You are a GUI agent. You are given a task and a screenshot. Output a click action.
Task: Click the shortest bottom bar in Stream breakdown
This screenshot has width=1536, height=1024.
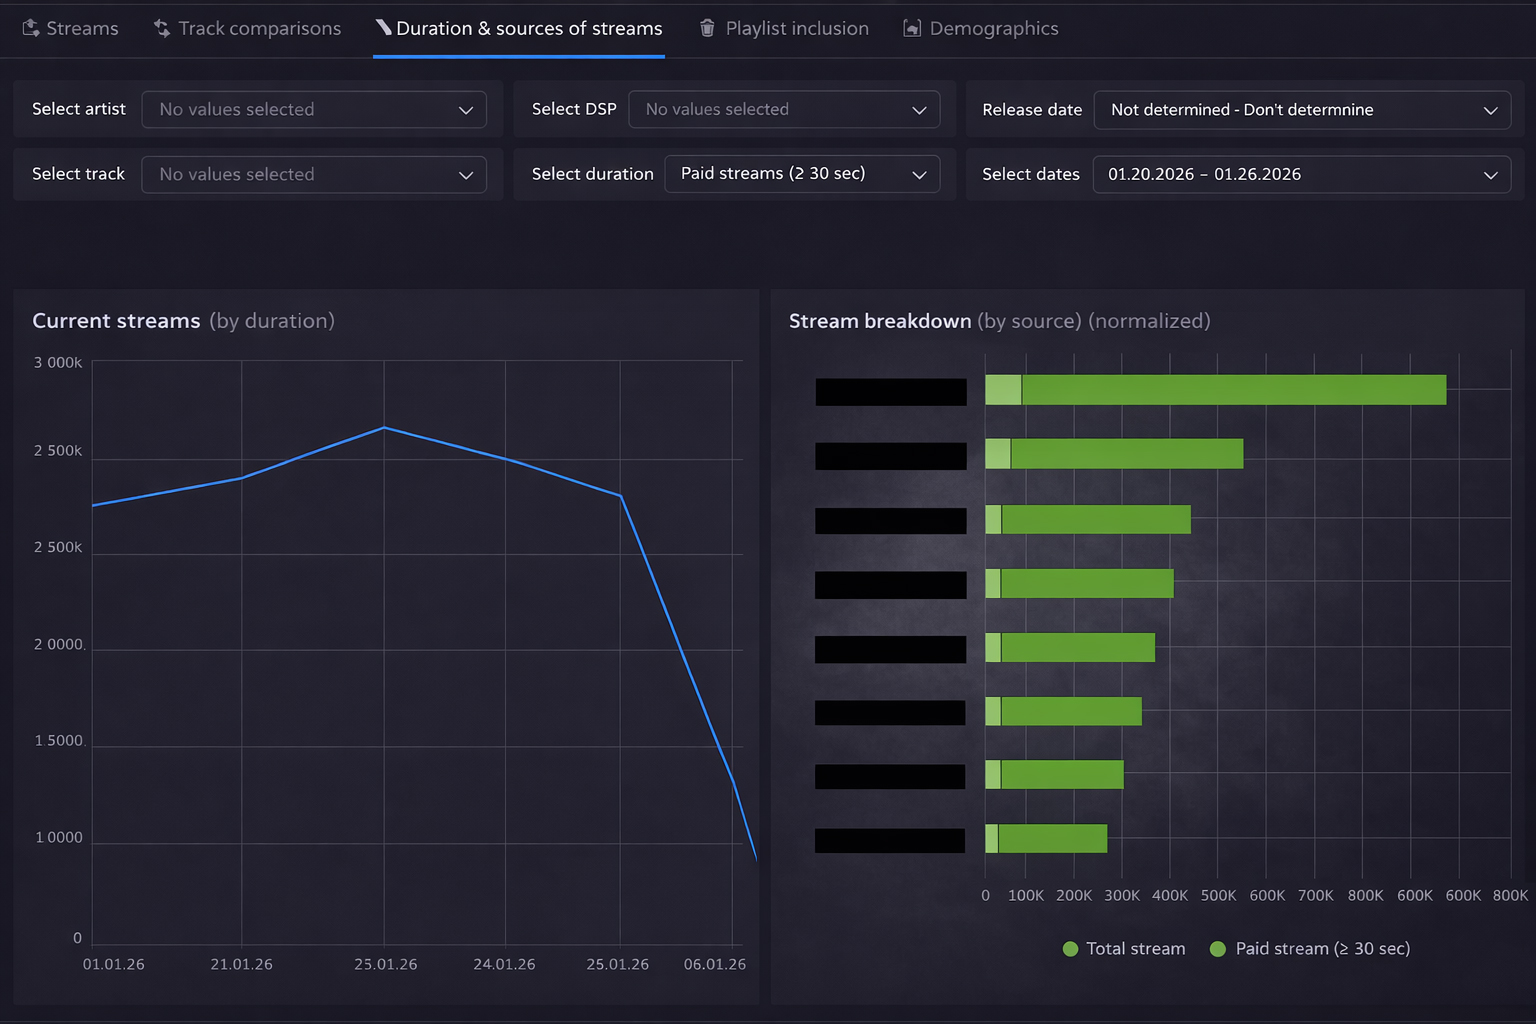pos(1046,838)
